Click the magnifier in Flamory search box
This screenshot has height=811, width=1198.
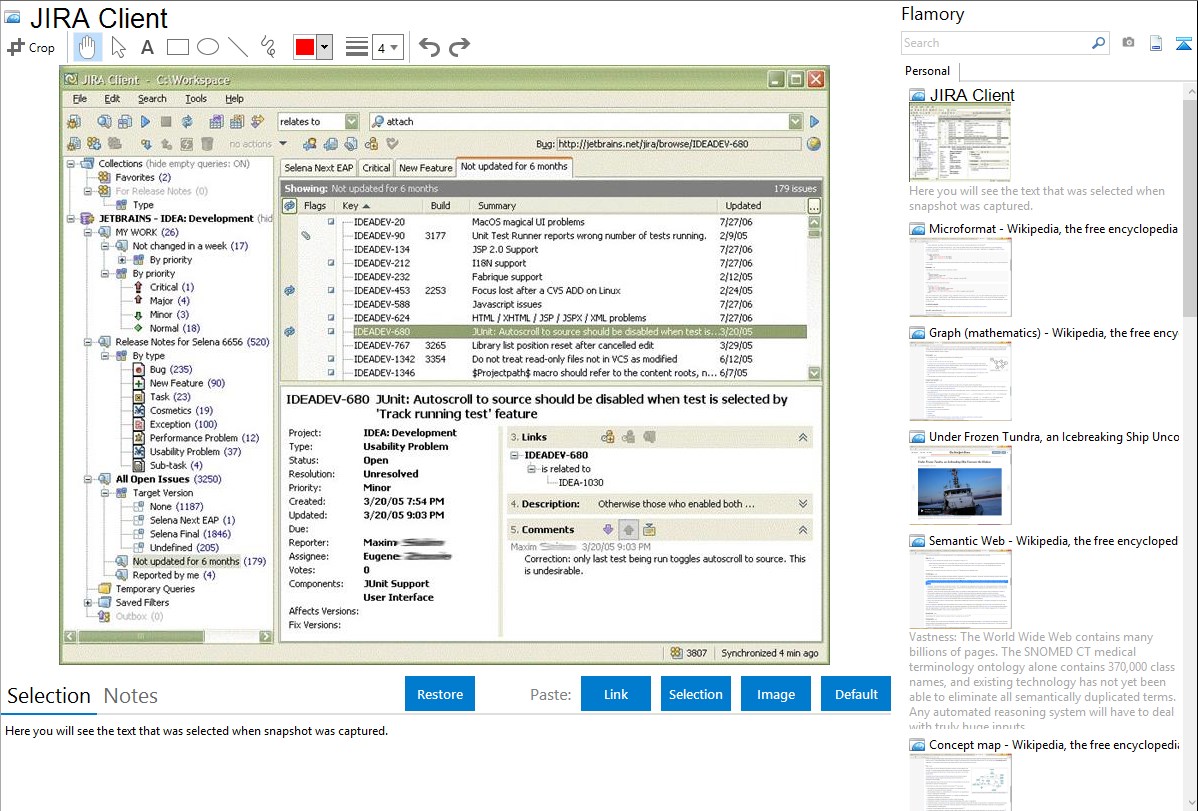pyautogui.click(x=1098, y=43)
